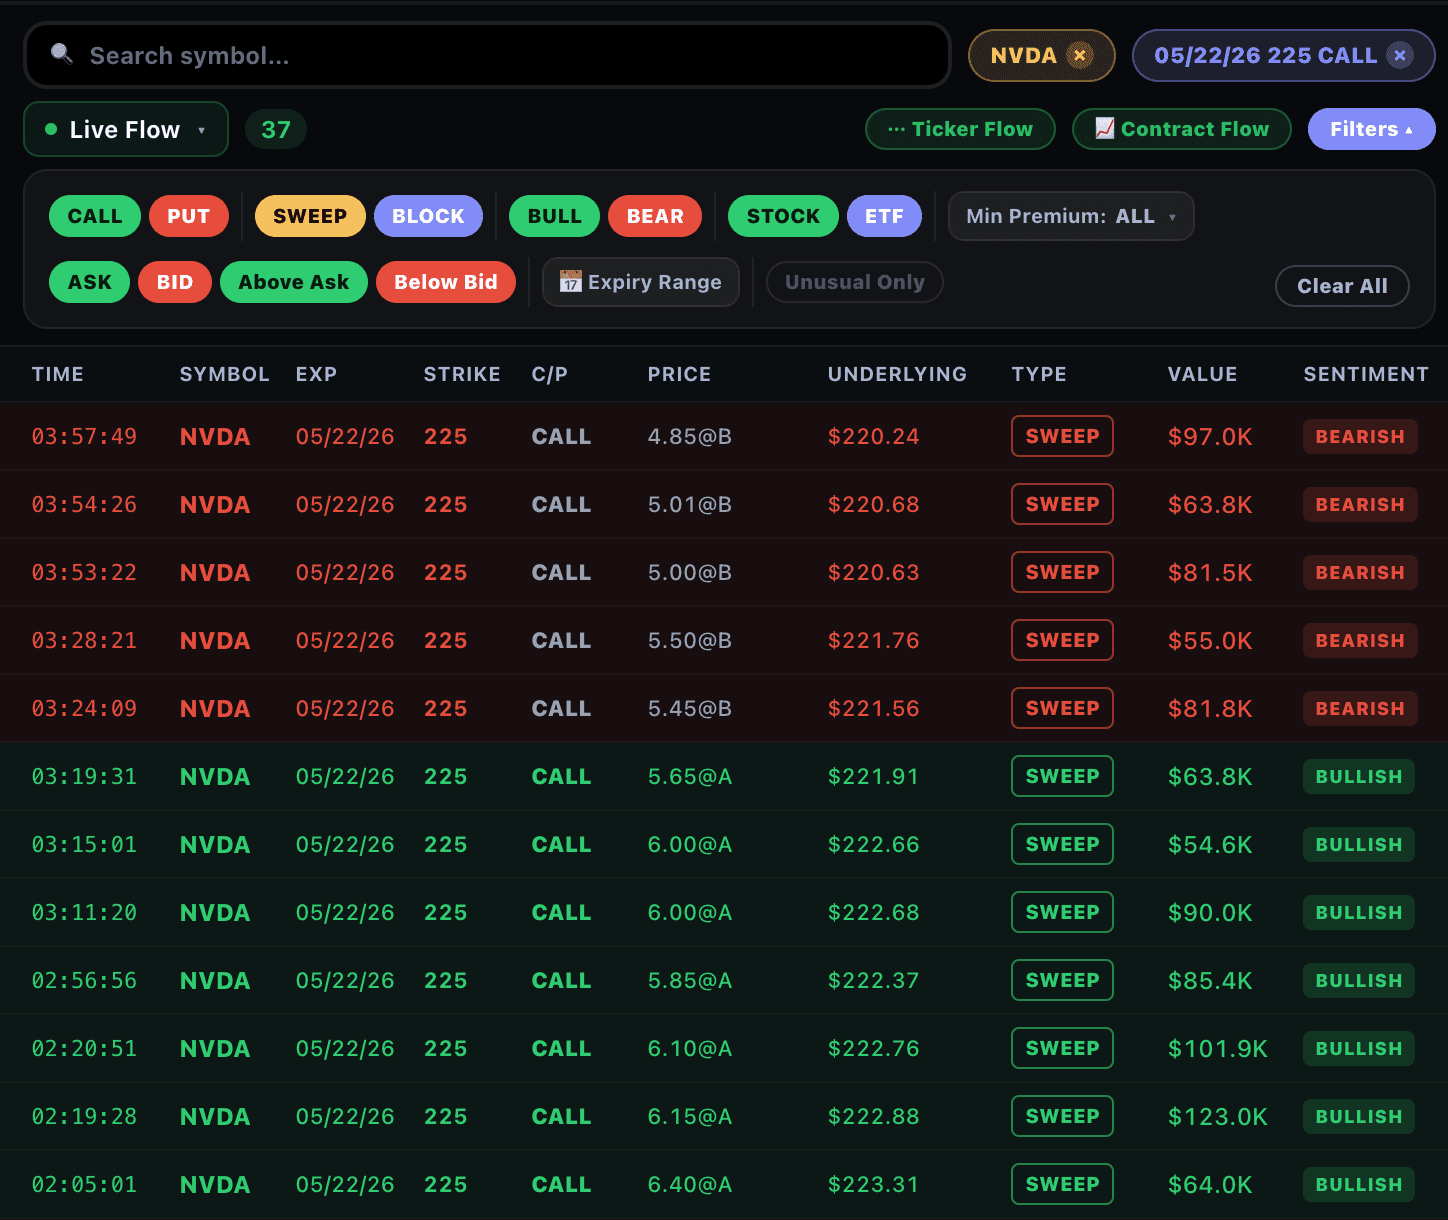Click the $101.9K trade value
1448x1220 pixels.
1218,1048
